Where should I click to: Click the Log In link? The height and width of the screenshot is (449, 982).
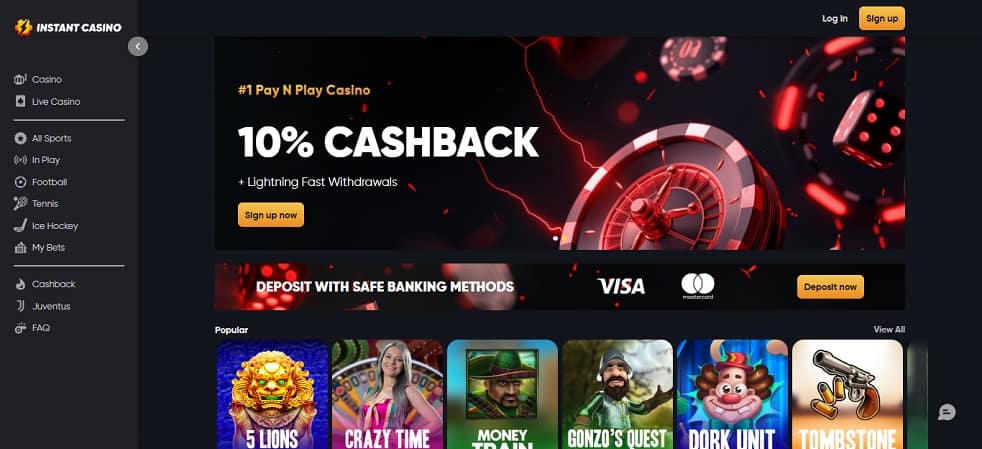click(835, 19)
